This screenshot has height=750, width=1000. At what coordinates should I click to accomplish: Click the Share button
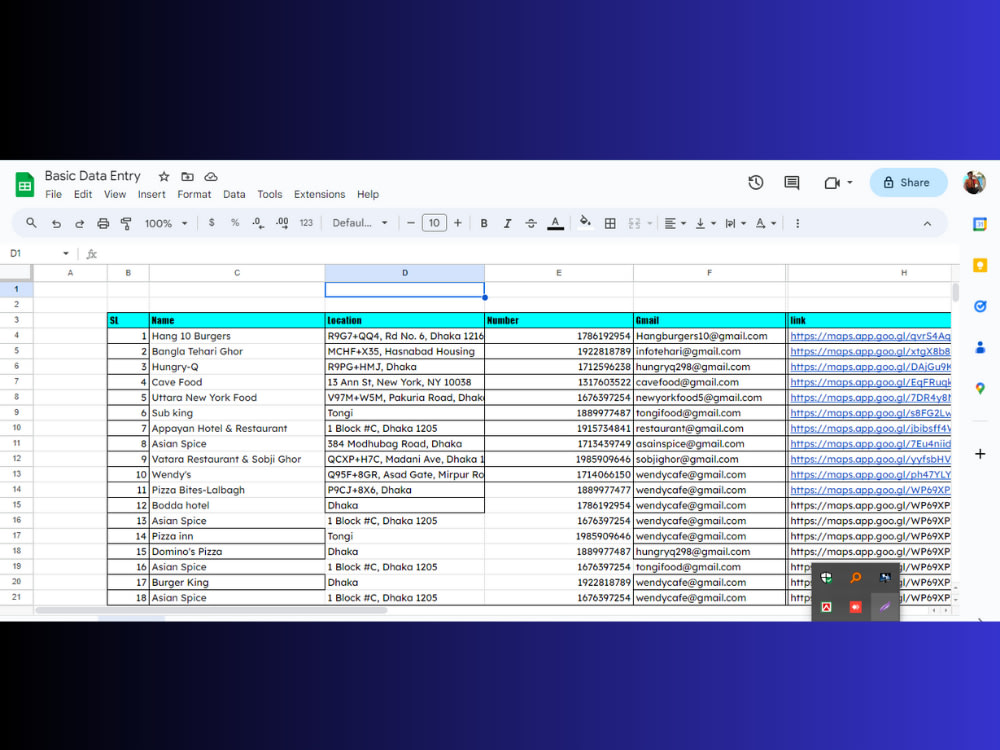click(x=908, y=183)
